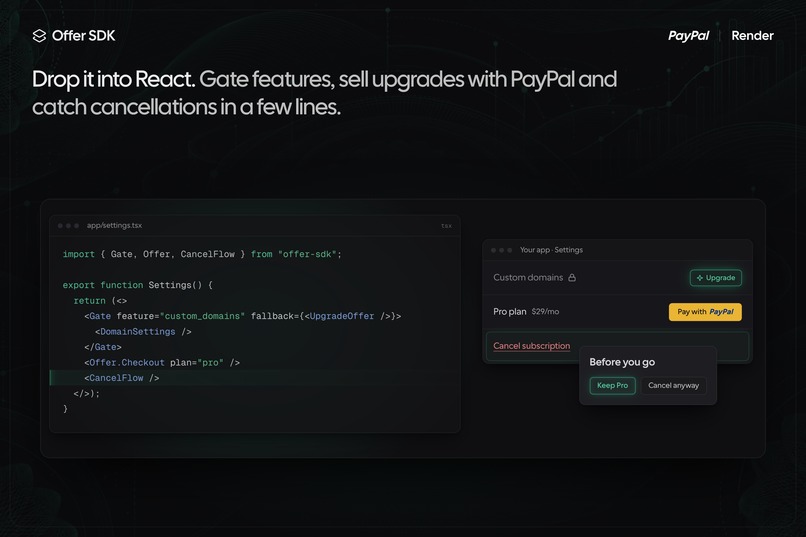The width and height of the screenshot is (806, 537).
Task: Click the Cancel subscription link
Action: pos(532,346)
